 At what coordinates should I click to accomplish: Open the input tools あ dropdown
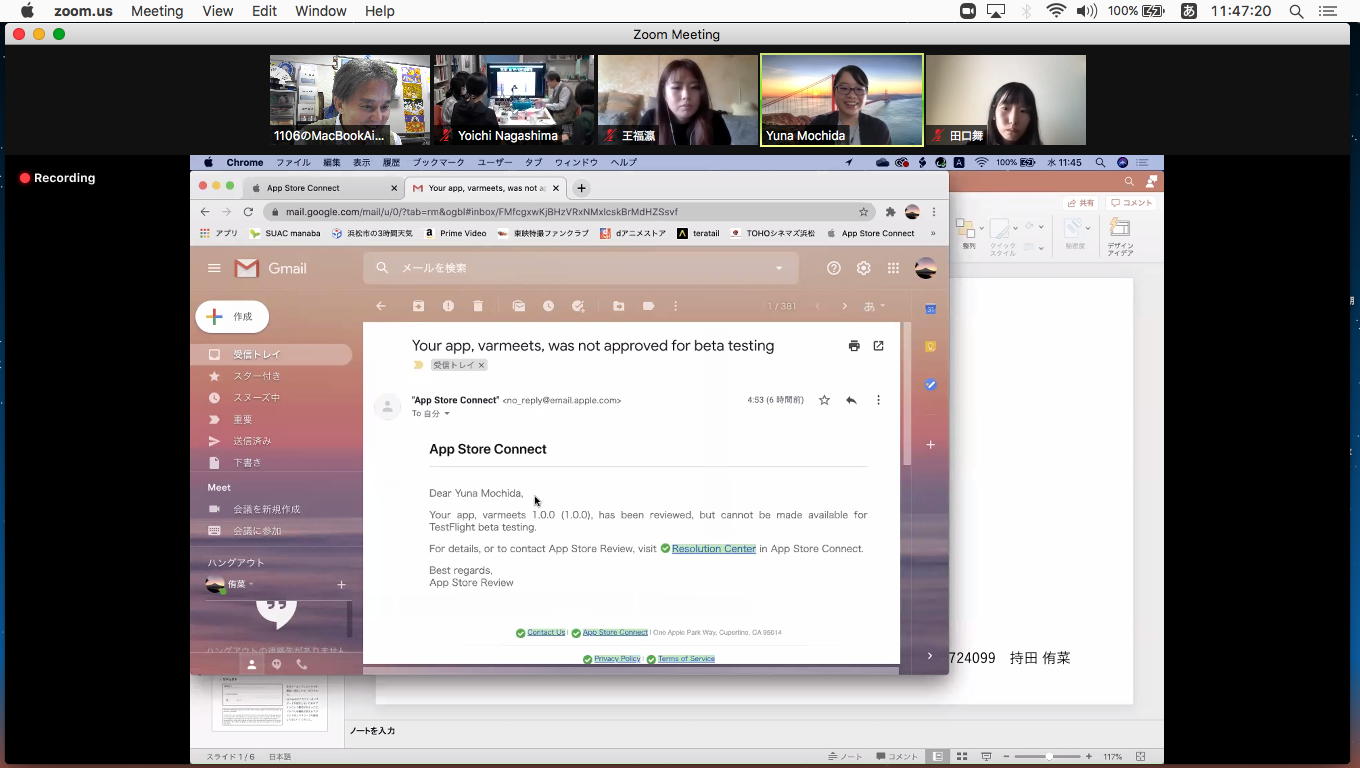coord(875,306)
